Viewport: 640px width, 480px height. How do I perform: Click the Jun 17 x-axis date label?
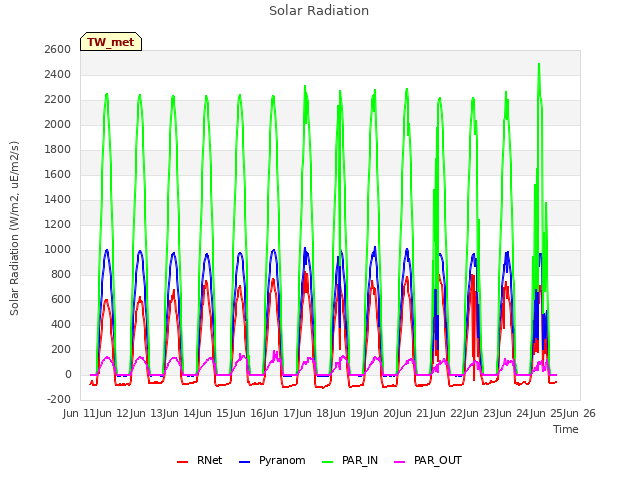pos(281,413)
